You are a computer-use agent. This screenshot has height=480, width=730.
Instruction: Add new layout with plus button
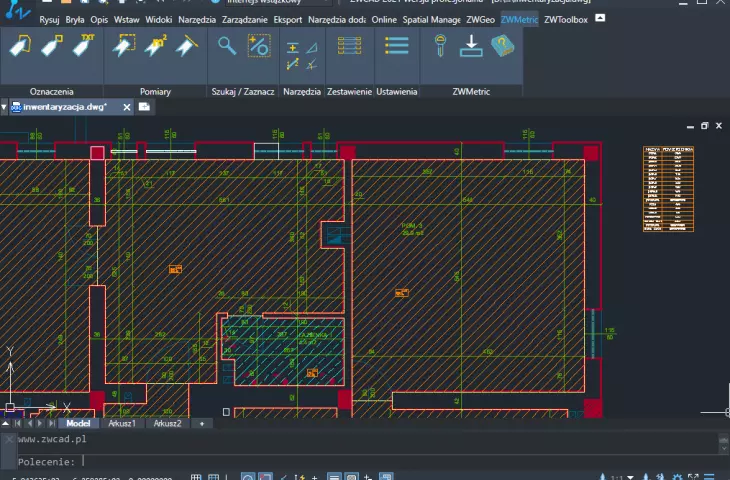202,424
